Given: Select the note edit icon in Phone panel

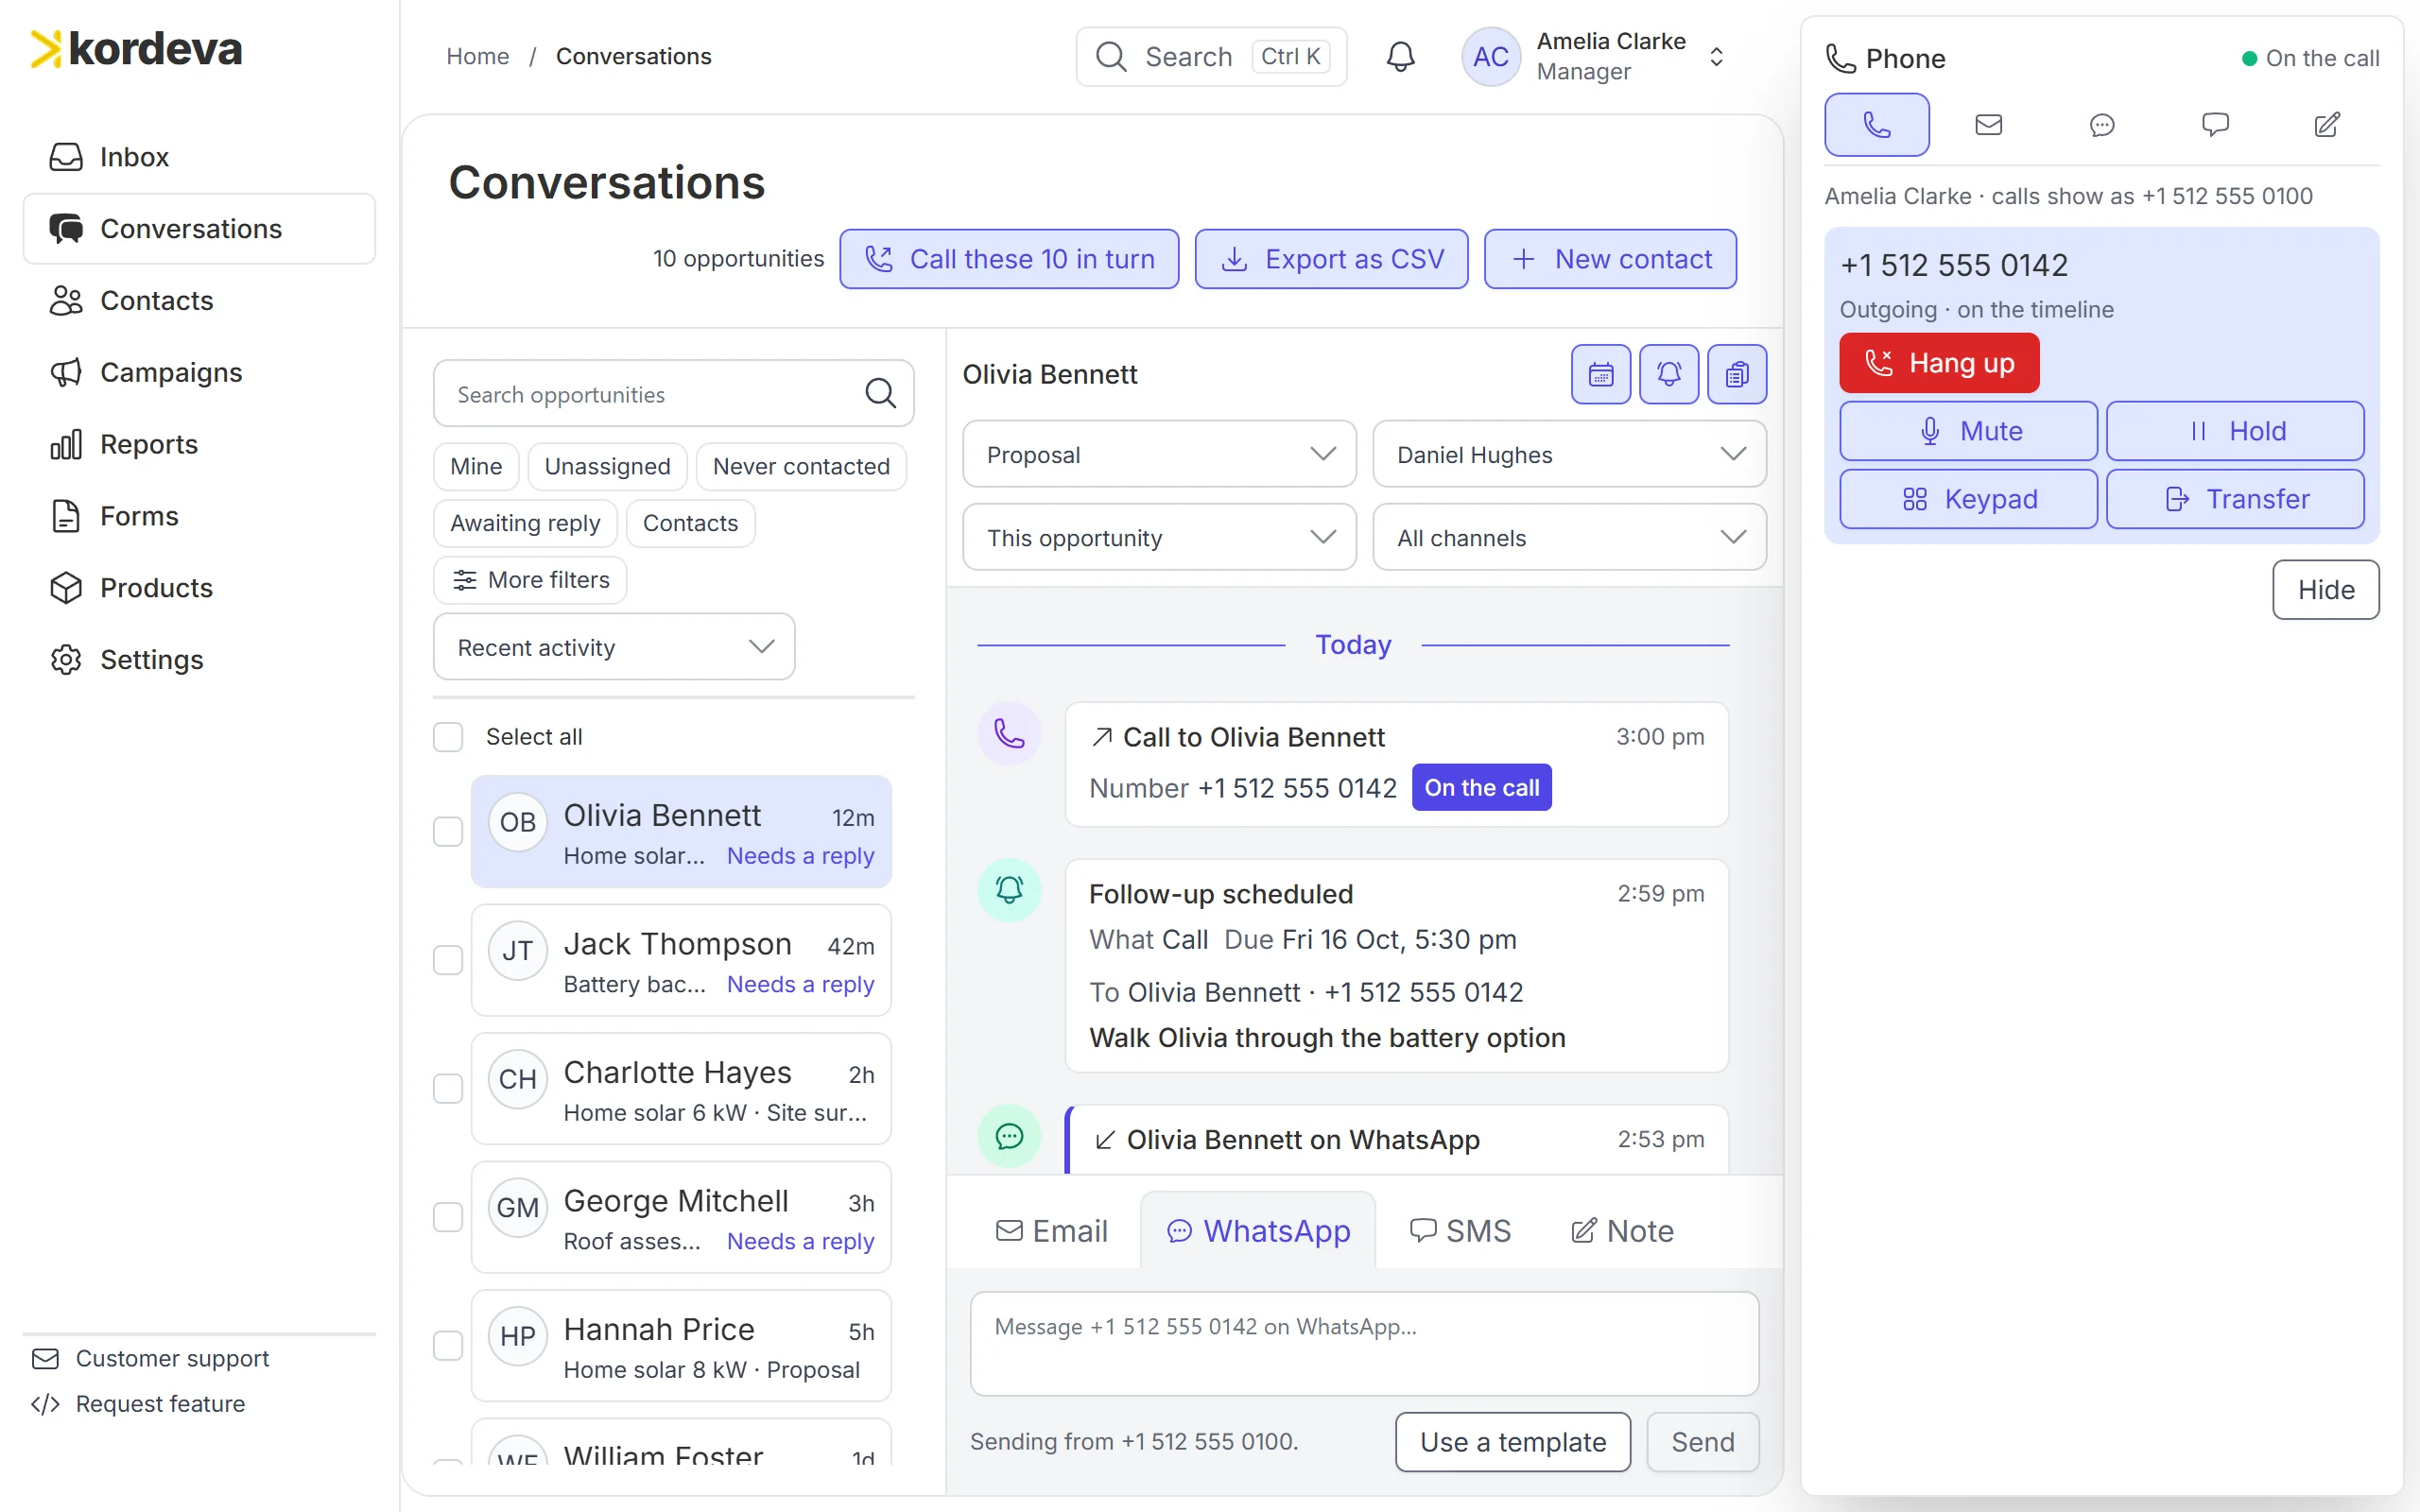Looking at the screenshot, I should [x=2327, y=125].
